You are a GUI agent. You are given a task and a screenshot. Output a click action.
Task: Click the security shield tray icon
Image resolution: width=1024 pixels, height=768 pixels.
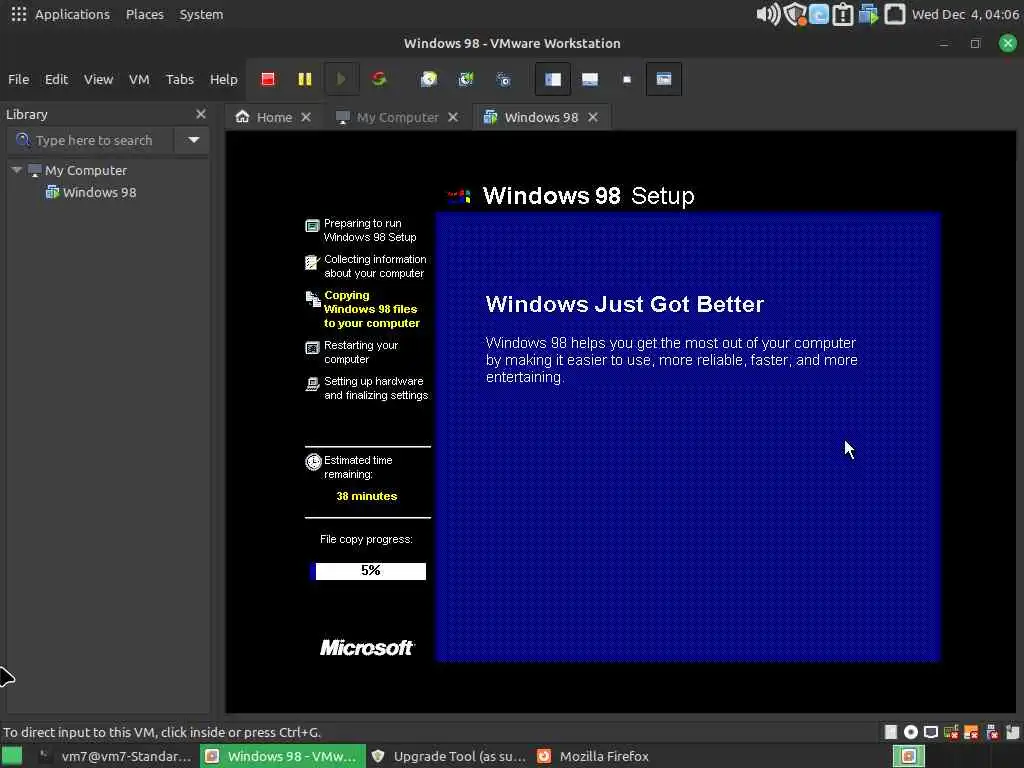794,14
